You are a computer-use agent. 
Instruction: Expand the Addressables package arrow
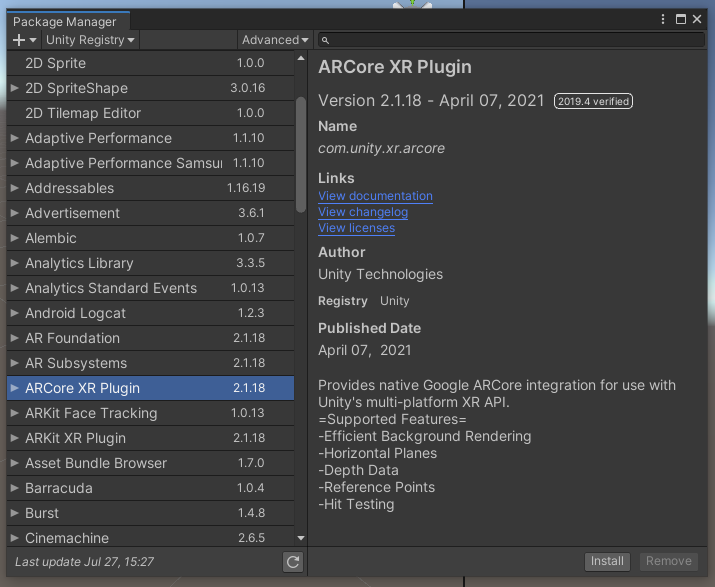pyautogui.click(x=15, y=188)
